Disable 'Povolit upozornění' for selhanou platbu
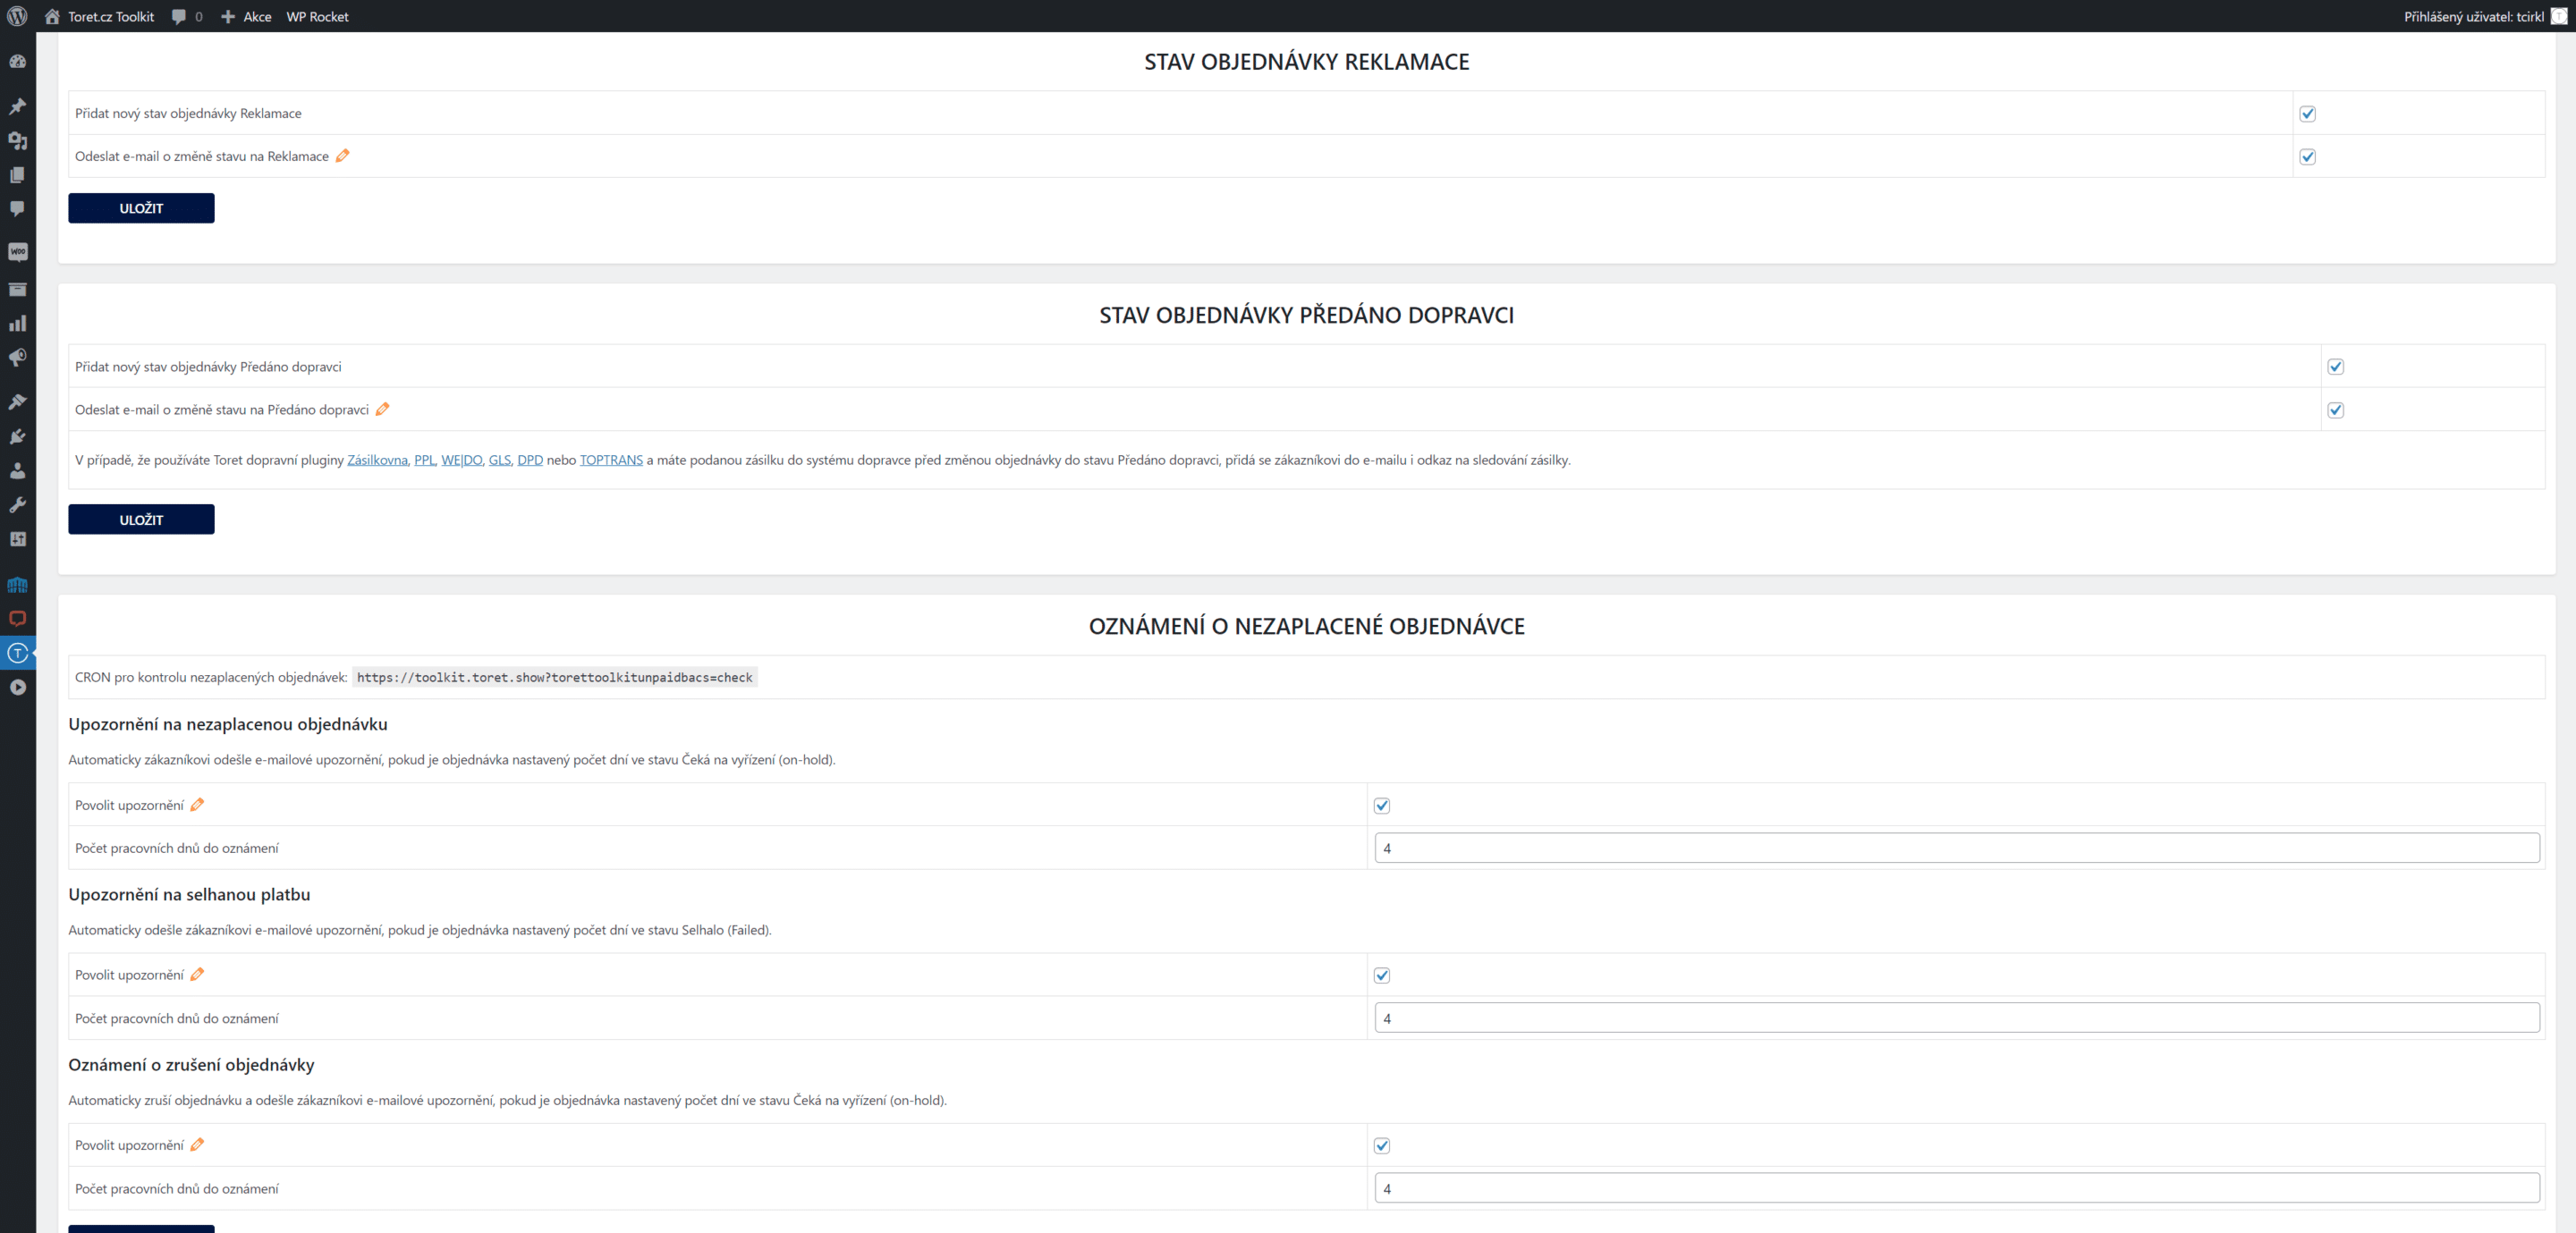Viewport: 2576px width, 1233px height. pos(1381,975)
